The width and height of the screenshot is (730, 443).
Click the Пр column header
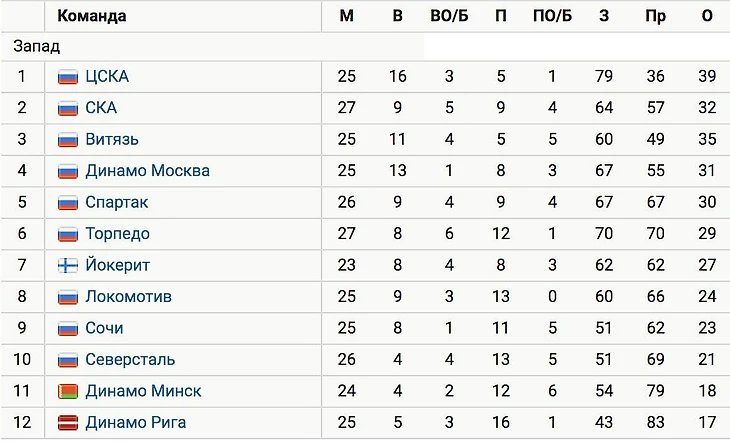(x=656, y=16)
